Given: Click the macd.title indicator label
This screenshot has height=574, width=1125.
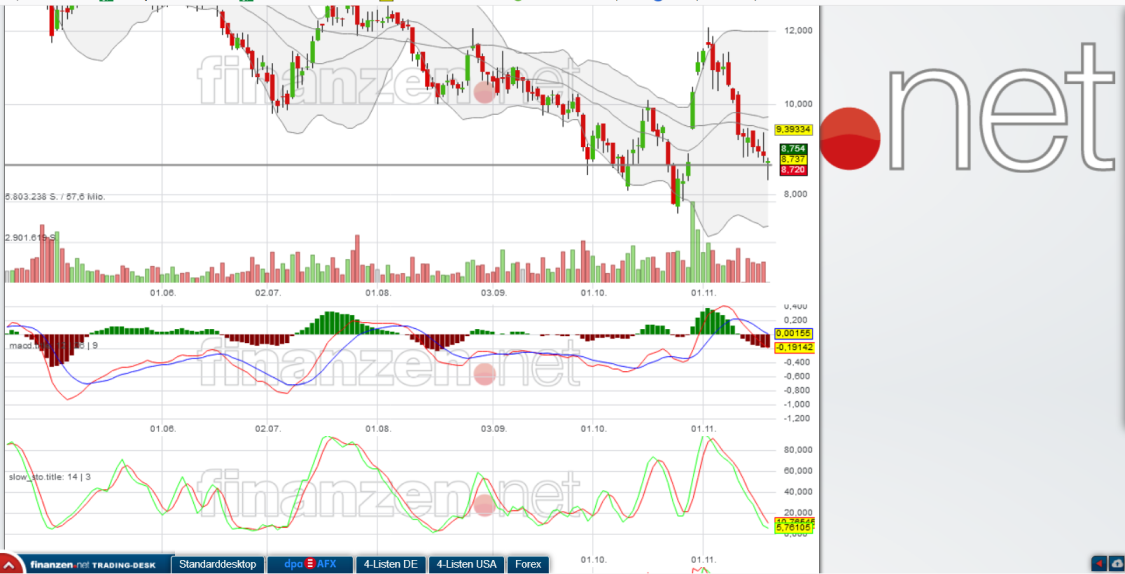Looking at the screenshot, I should tap(53, 346).
